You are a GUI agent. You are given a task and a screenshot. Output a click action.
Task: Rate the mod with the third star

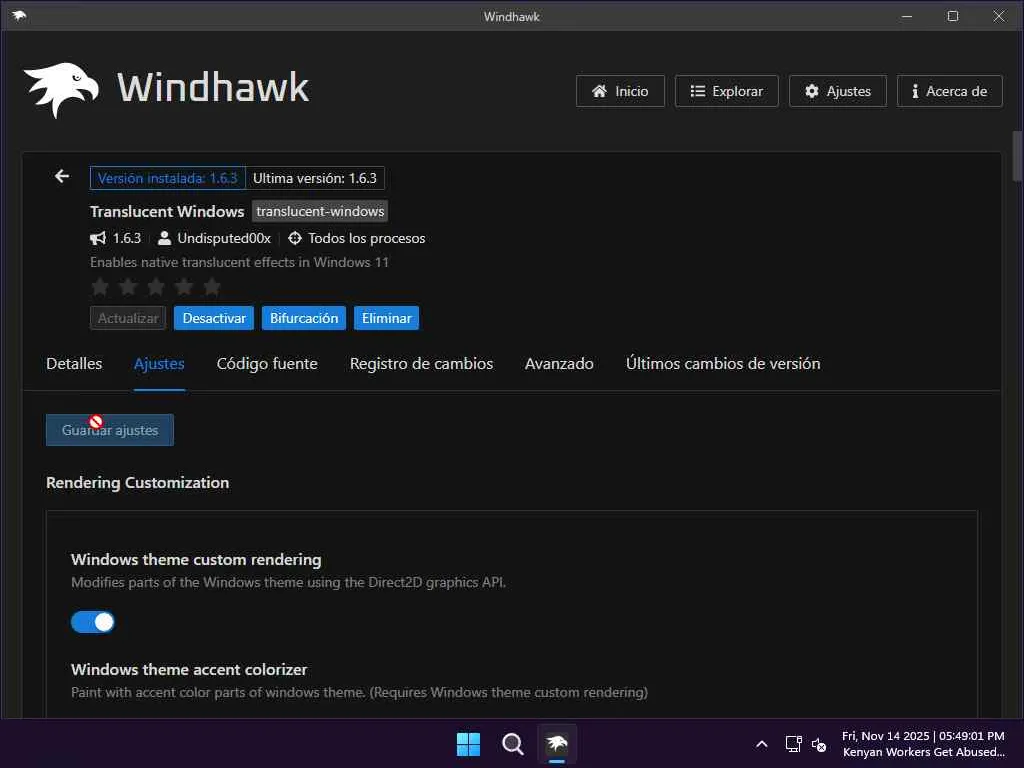pos(156,286)
